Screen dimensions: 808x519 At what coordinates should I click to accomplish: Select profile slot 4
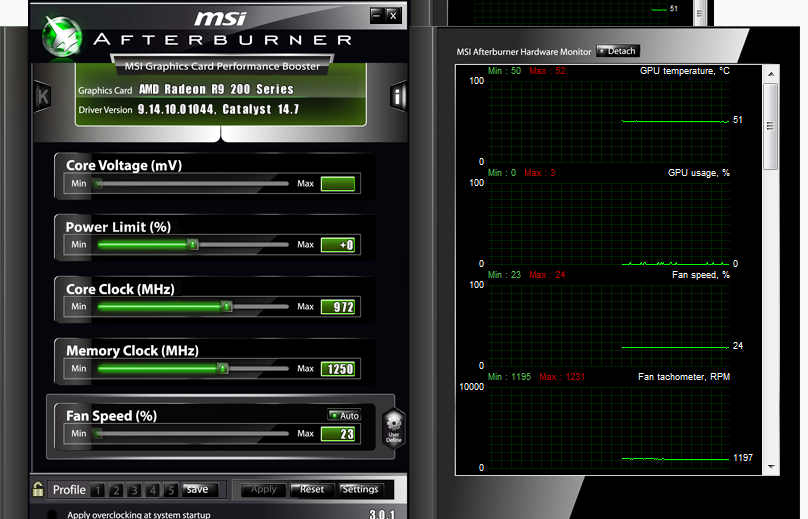point(153,490)
